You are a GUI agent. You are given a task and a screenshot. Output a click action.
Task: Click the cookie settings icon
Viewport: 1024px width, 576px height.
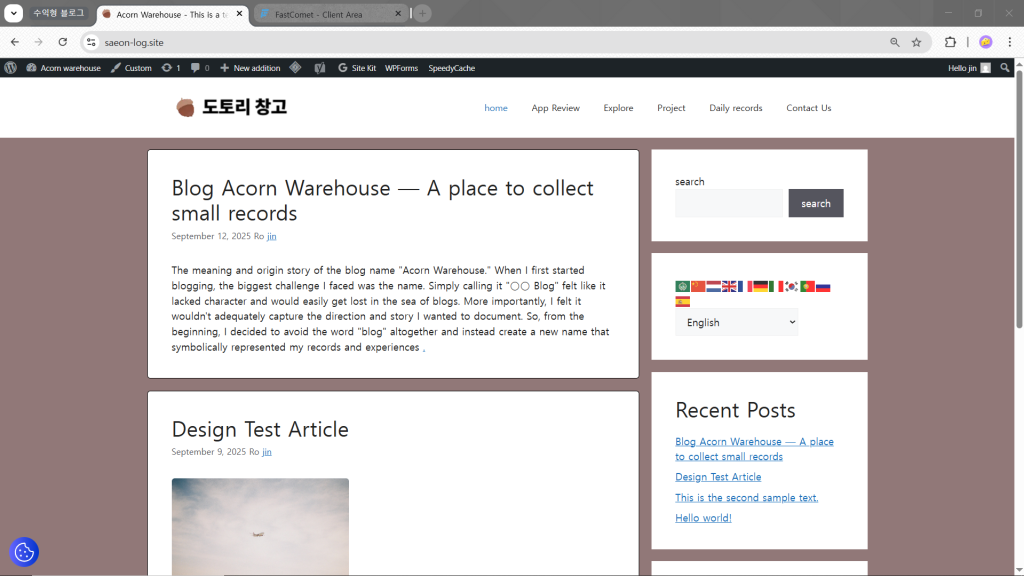tap(24, 552)
